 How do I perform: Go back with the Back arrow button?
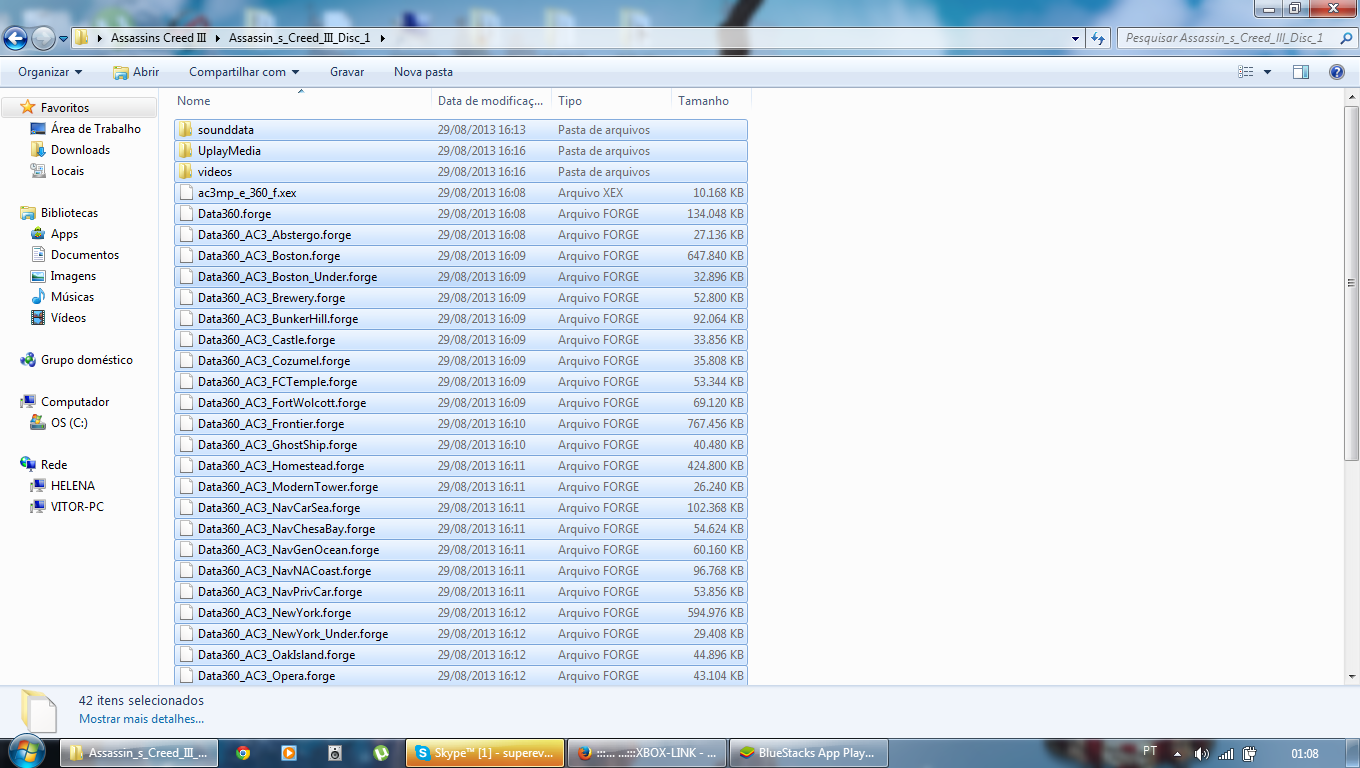click(x=15, y=38)
